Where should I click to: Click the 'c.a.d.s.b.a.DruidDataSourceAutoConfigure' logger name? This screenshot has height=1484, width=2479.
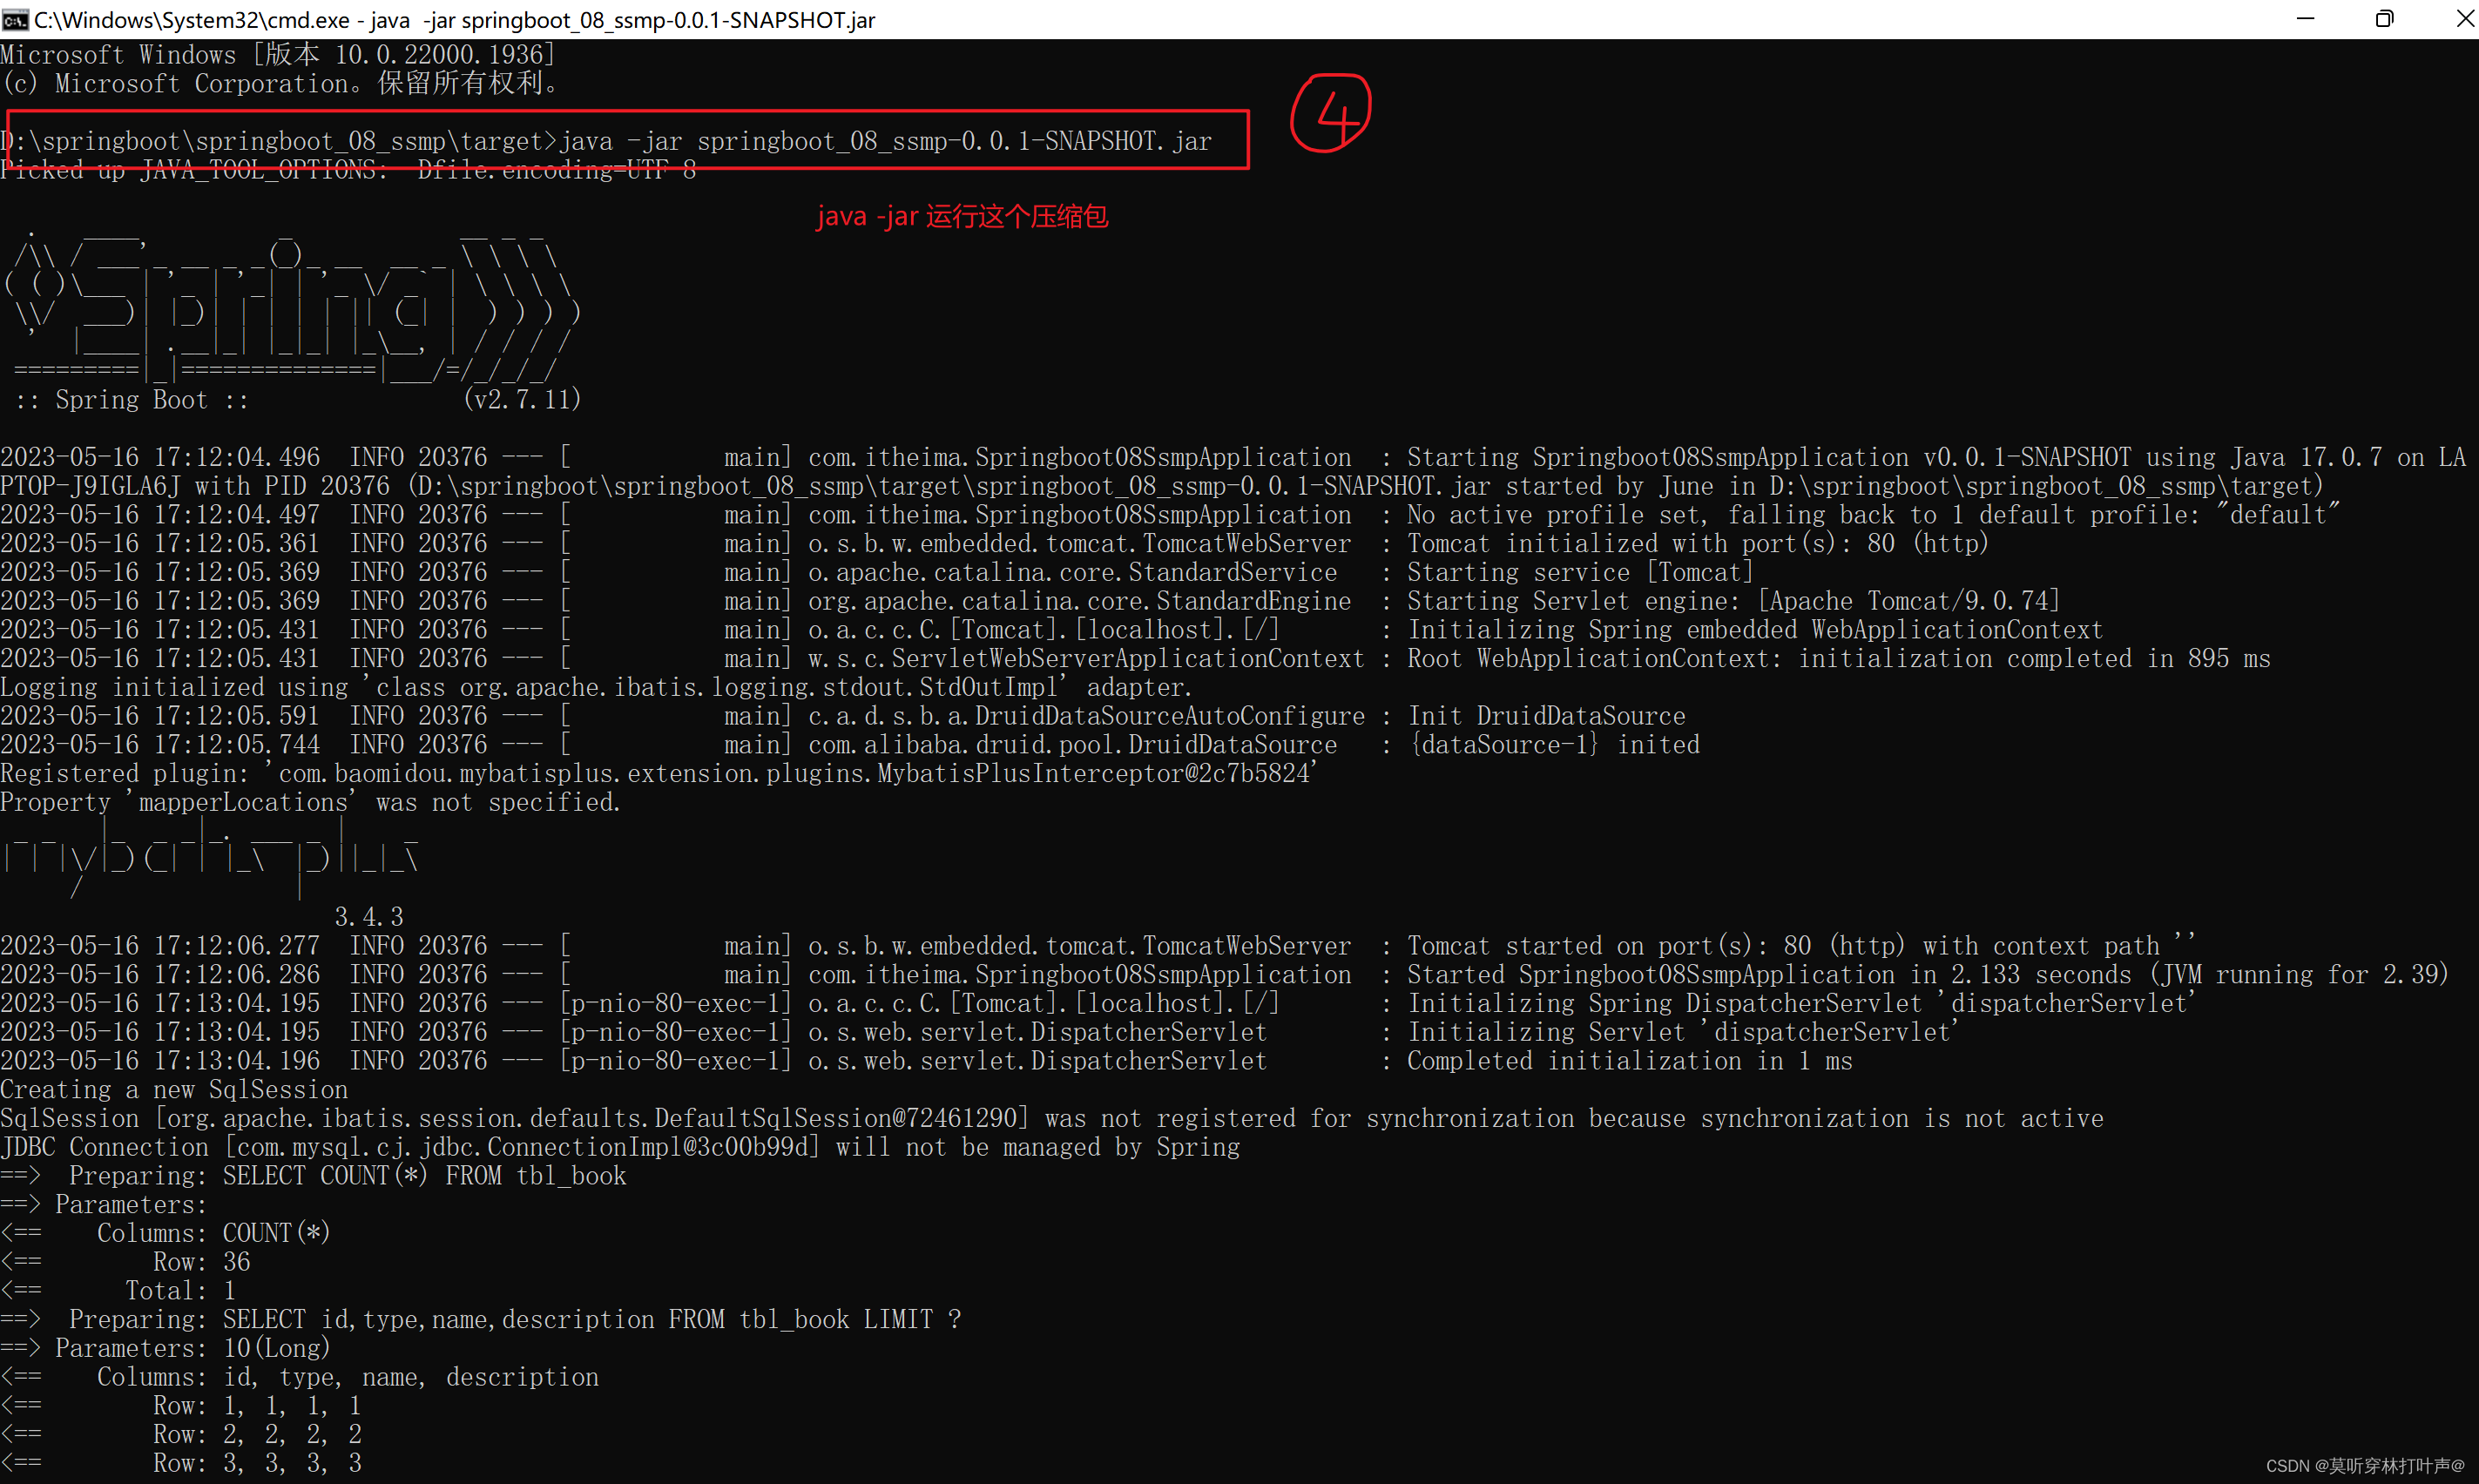(x=1086, y=716)
